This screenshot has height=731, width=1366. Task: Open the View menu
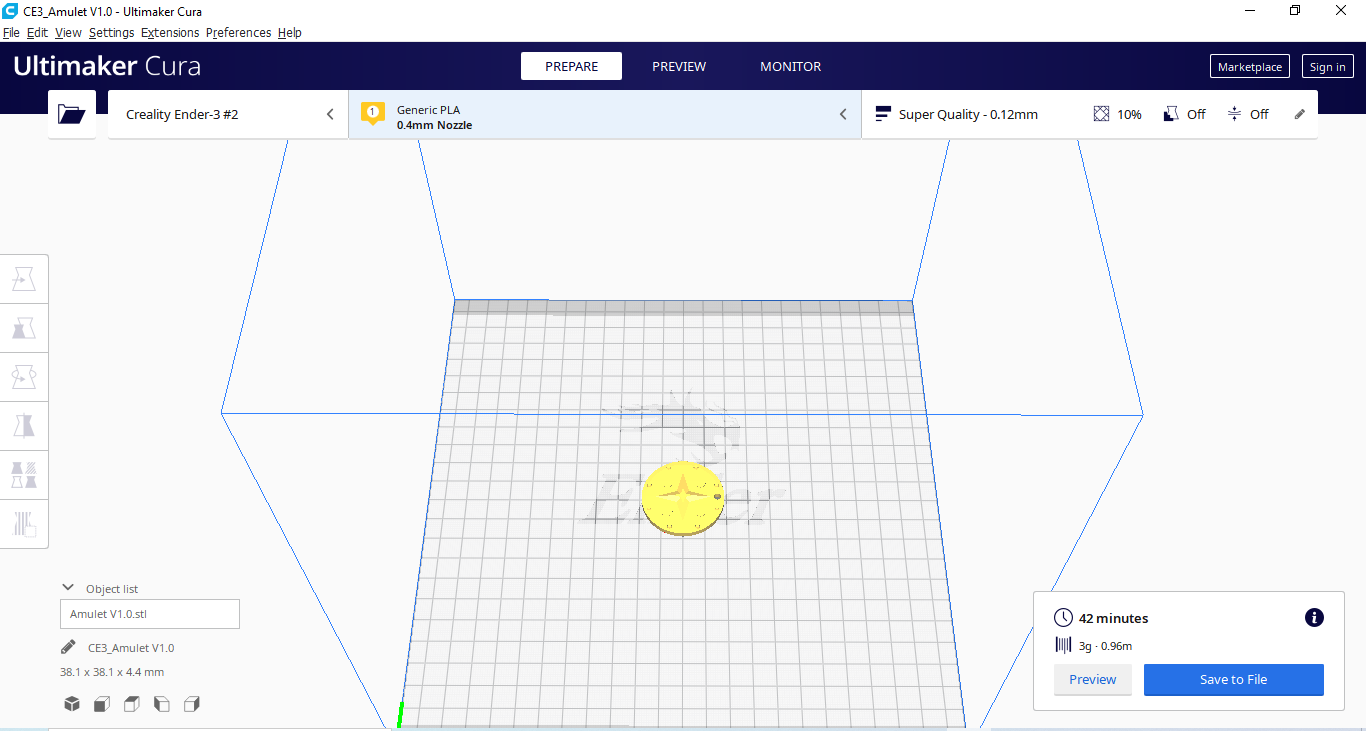68,33
